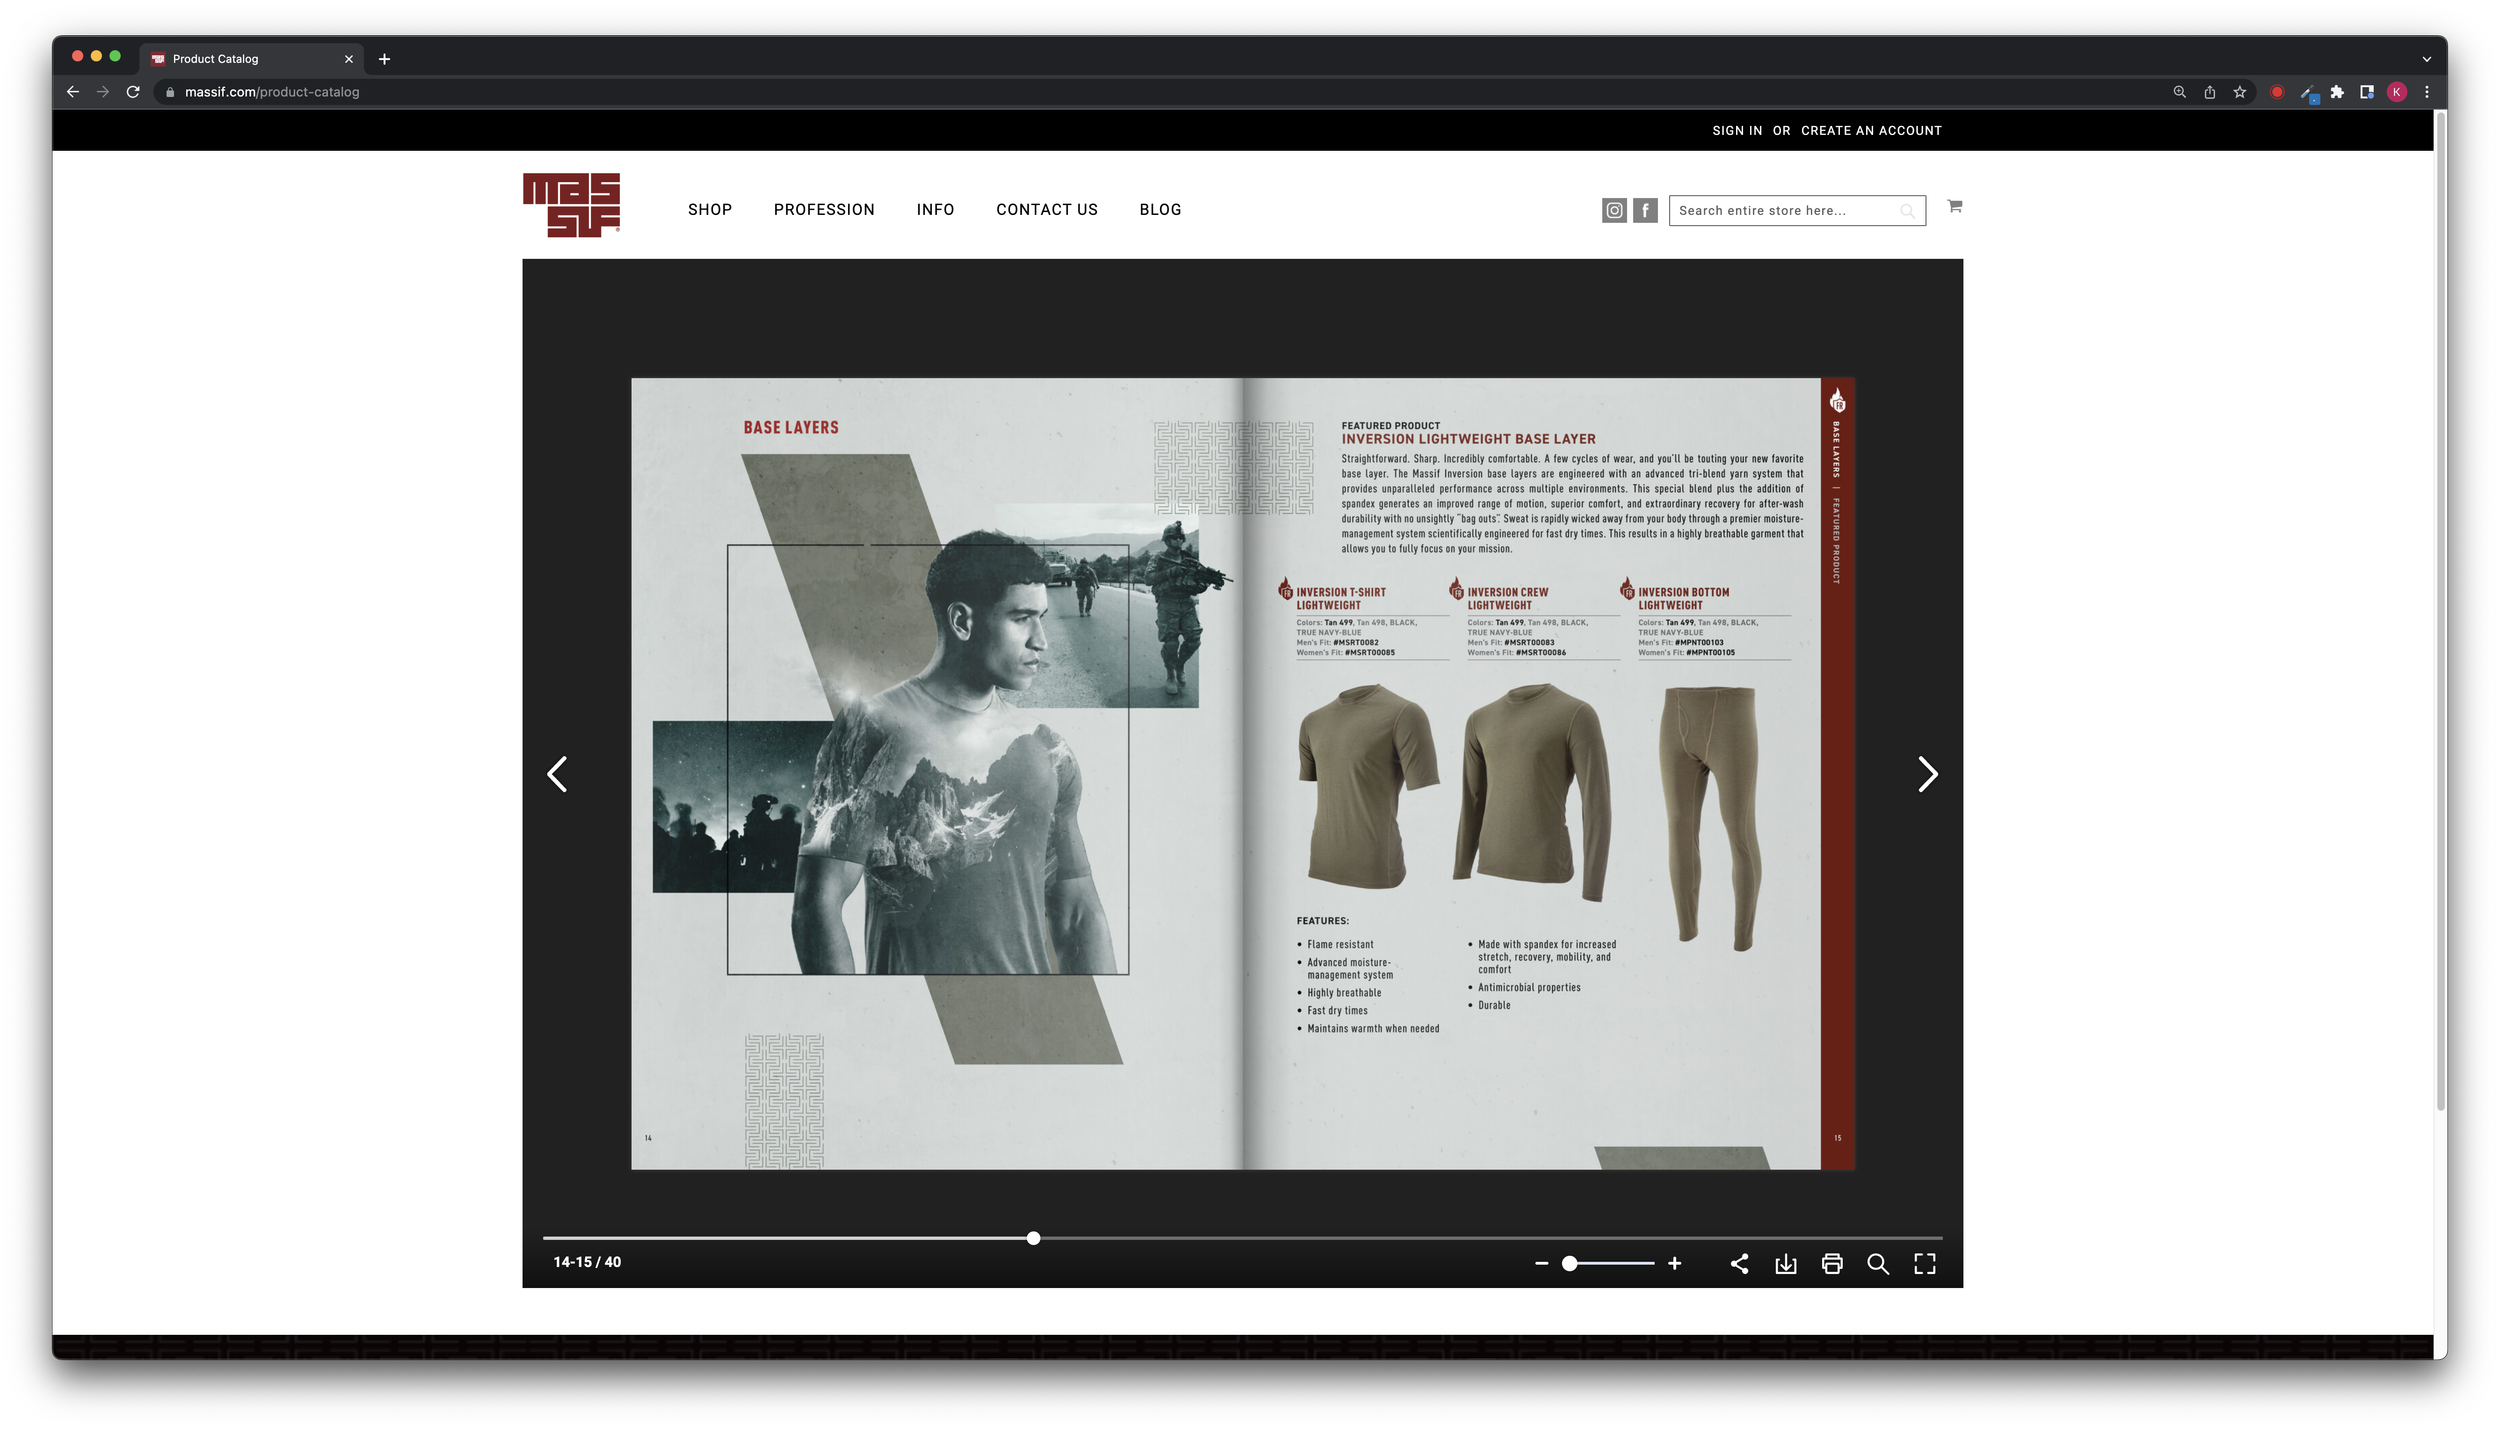Click the share icon in catalog viewer
This screenshot has height=1429, width=2500.
point(1739,1264)
